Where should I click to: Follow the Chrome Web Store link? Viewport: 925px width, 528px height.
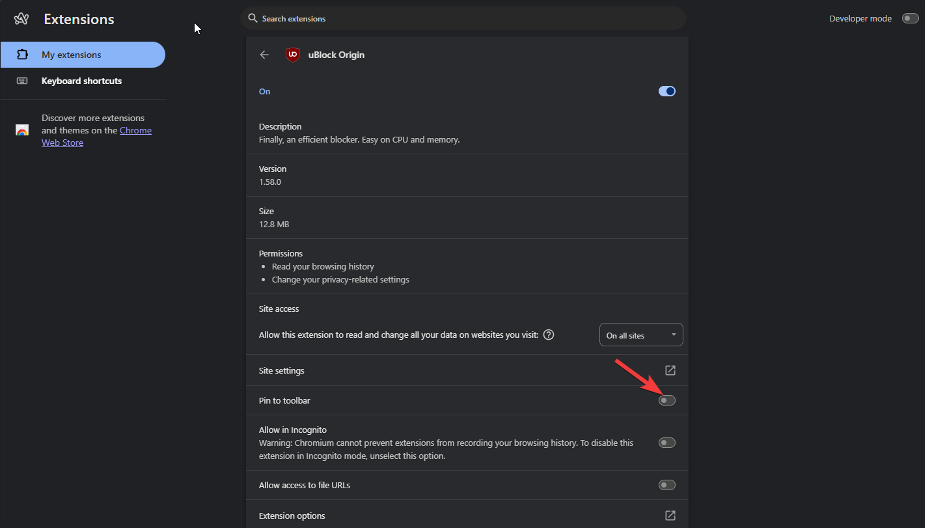97,136
